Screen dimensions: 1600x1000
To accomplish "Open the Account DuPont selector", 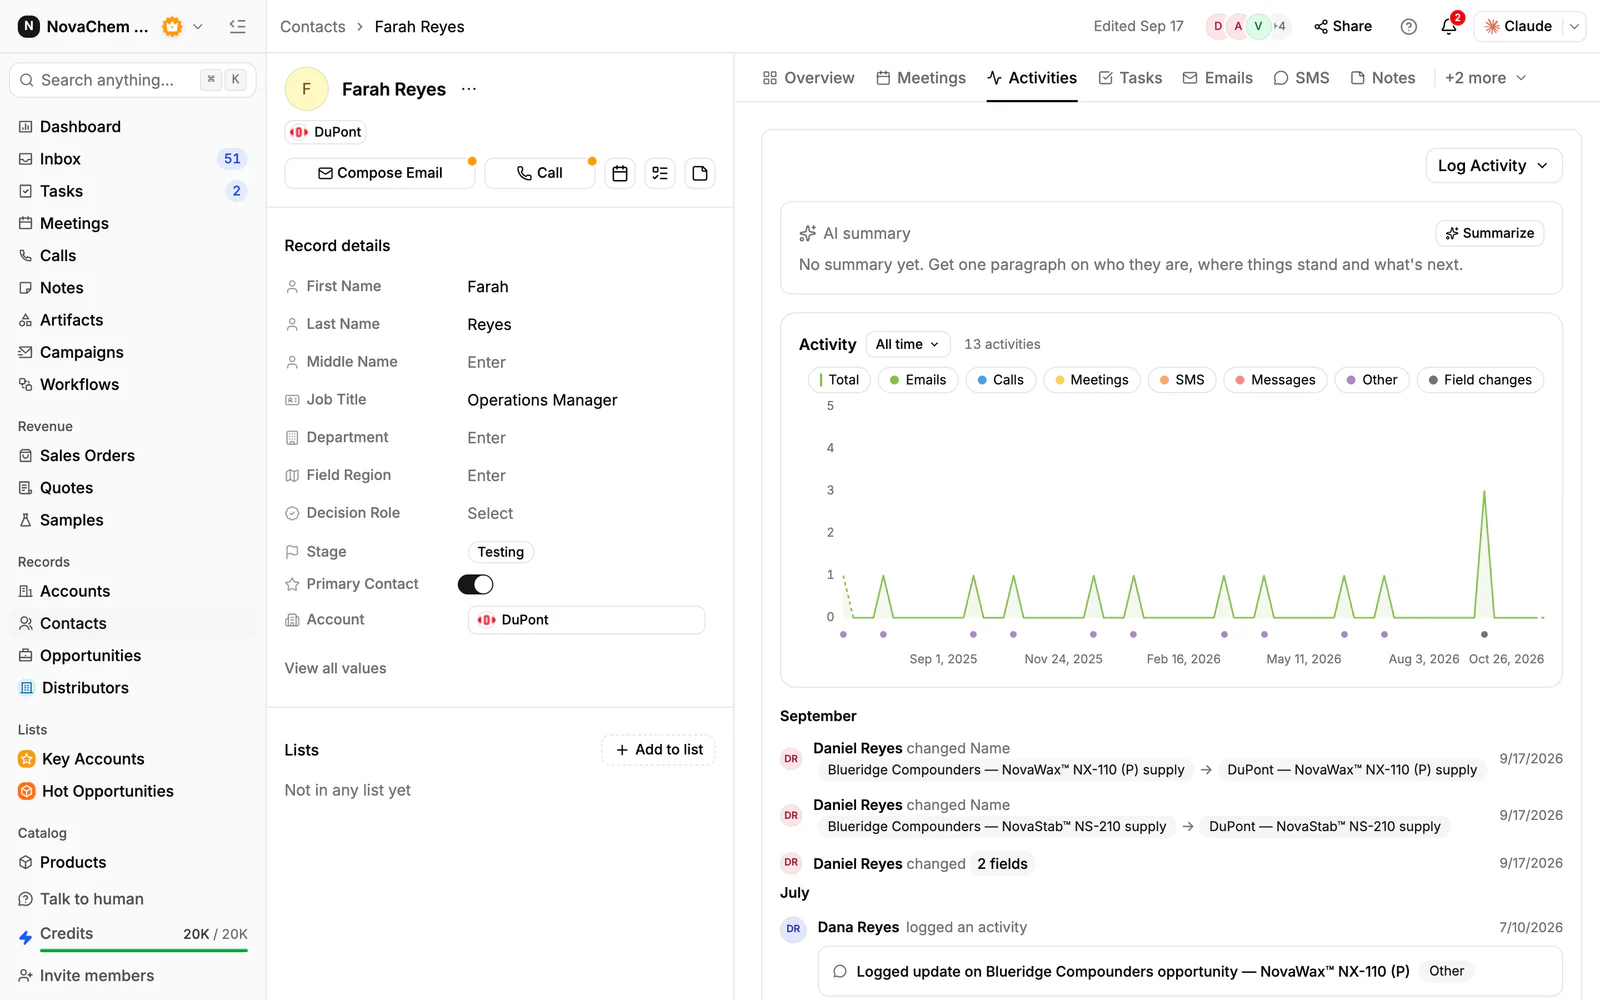I will pyautogui.click(x=586, y=620).
